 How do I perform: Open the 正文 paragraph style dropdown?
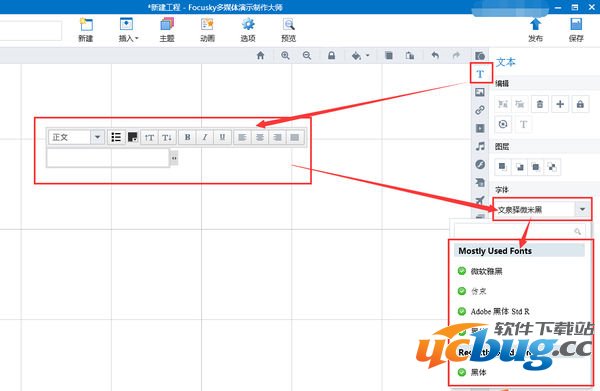pyautogui.click(x=76, y=137)
